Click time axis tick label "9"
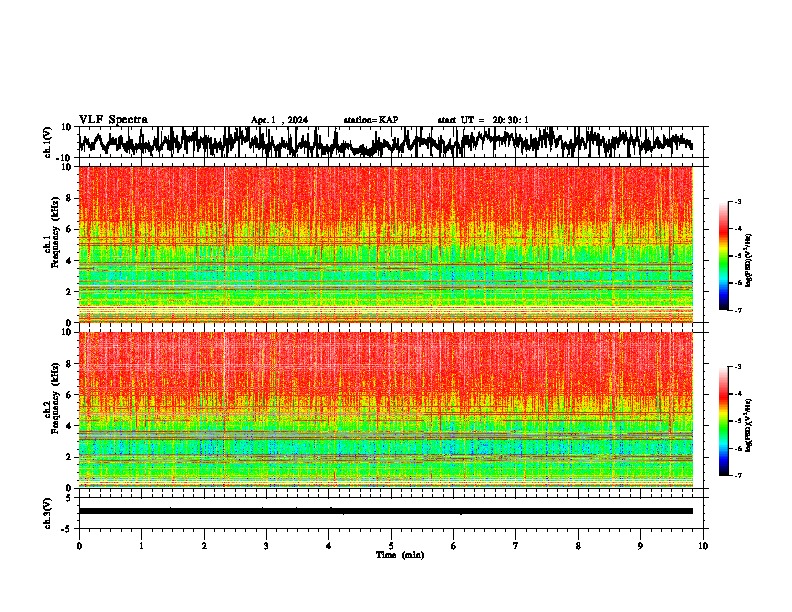Viewport: 792px width, 612px height. 640,546
